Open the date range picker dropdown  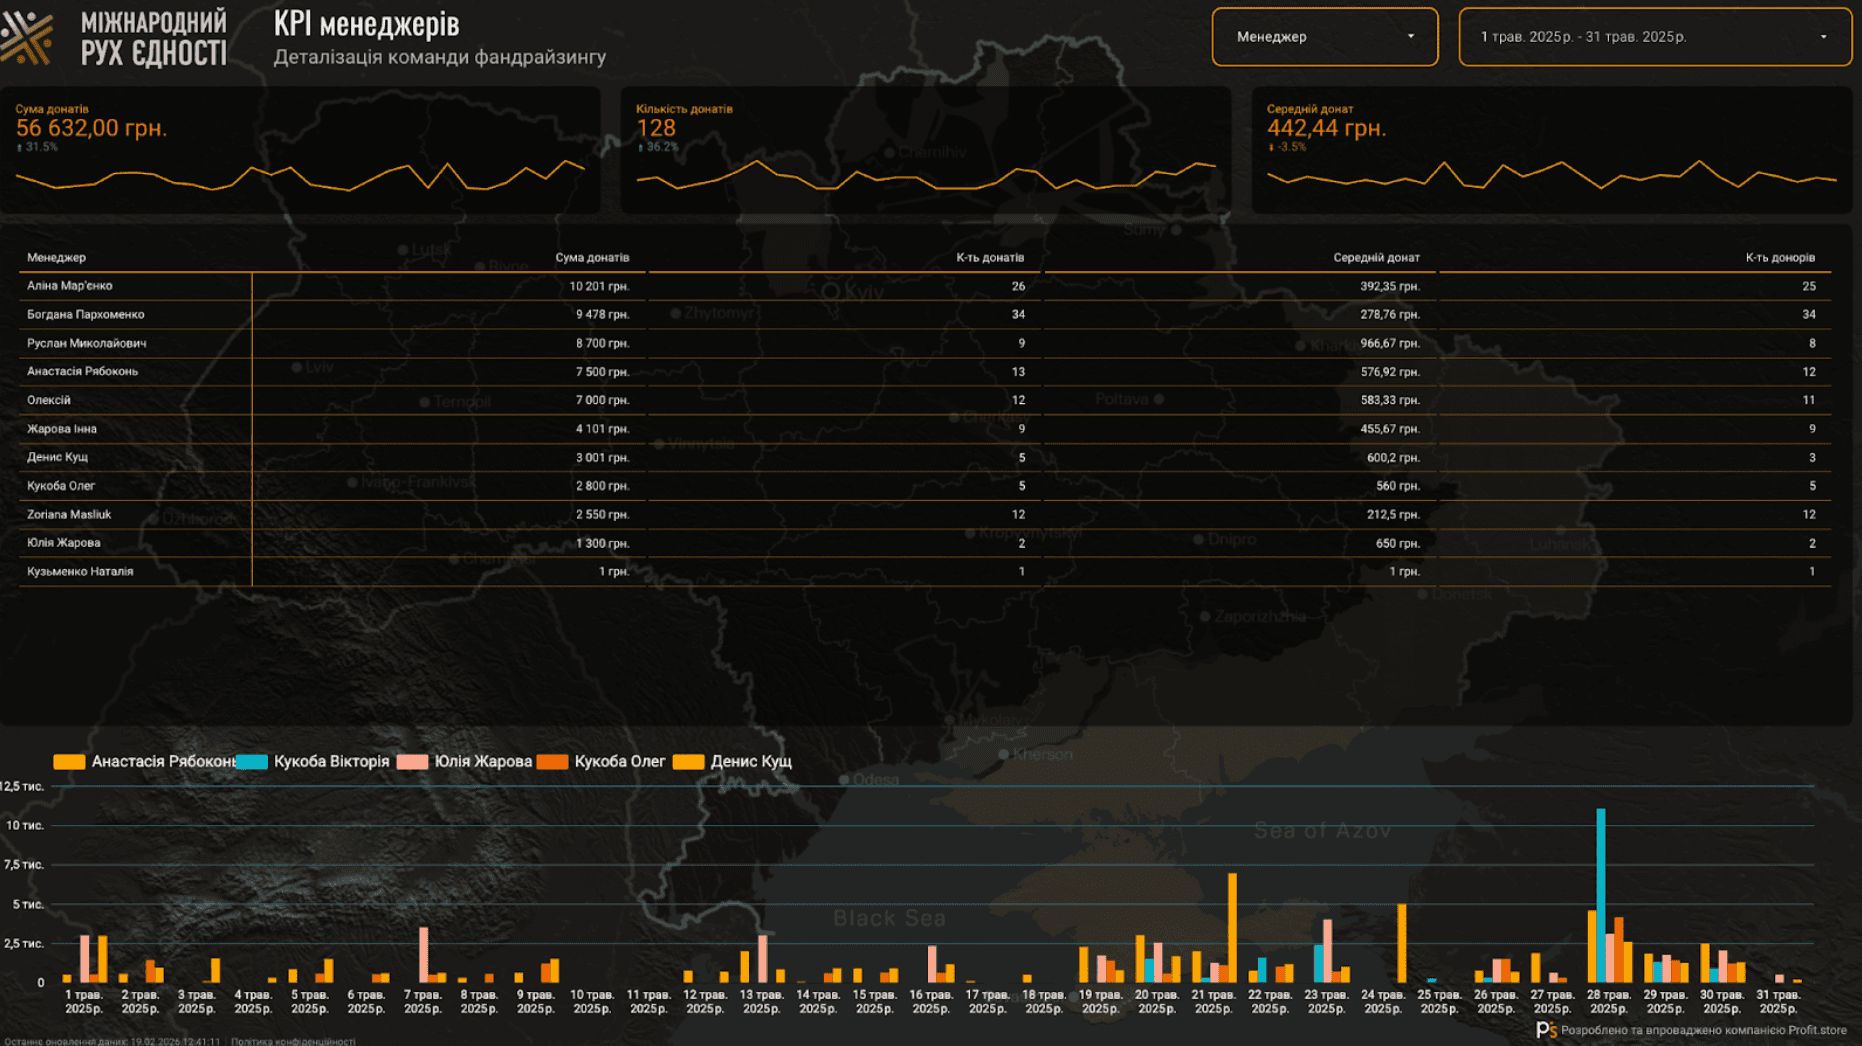coord(1654,37)
